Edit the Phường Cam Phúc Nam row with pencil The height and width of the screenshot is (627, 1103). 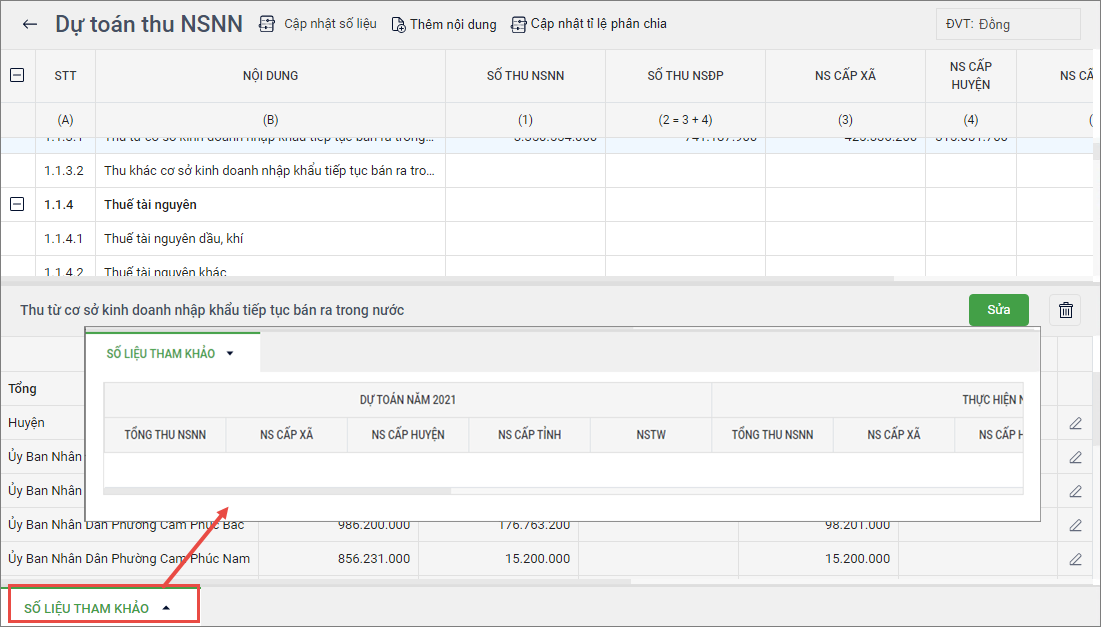1076,559
